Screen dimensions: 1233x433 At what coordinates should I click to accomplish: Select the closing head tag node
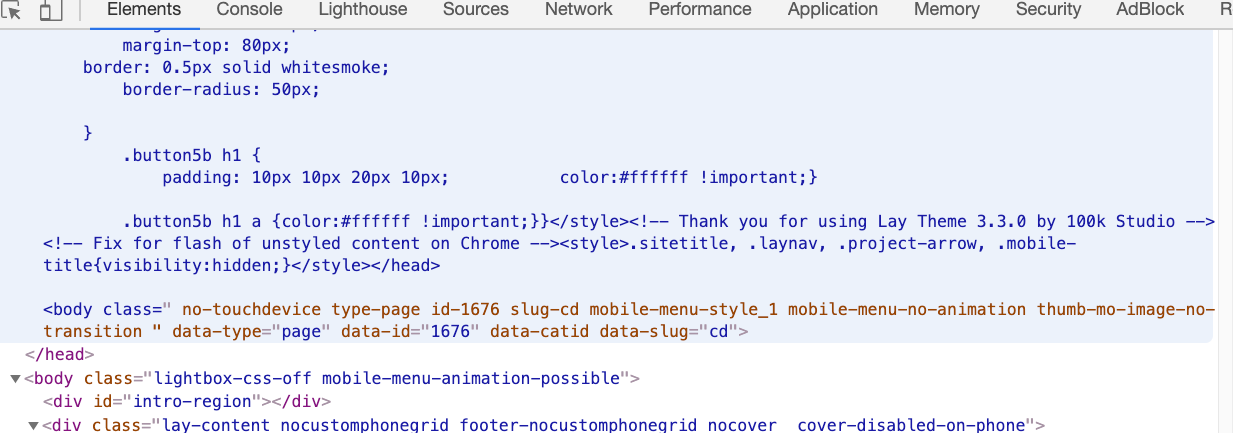point(59,354)
